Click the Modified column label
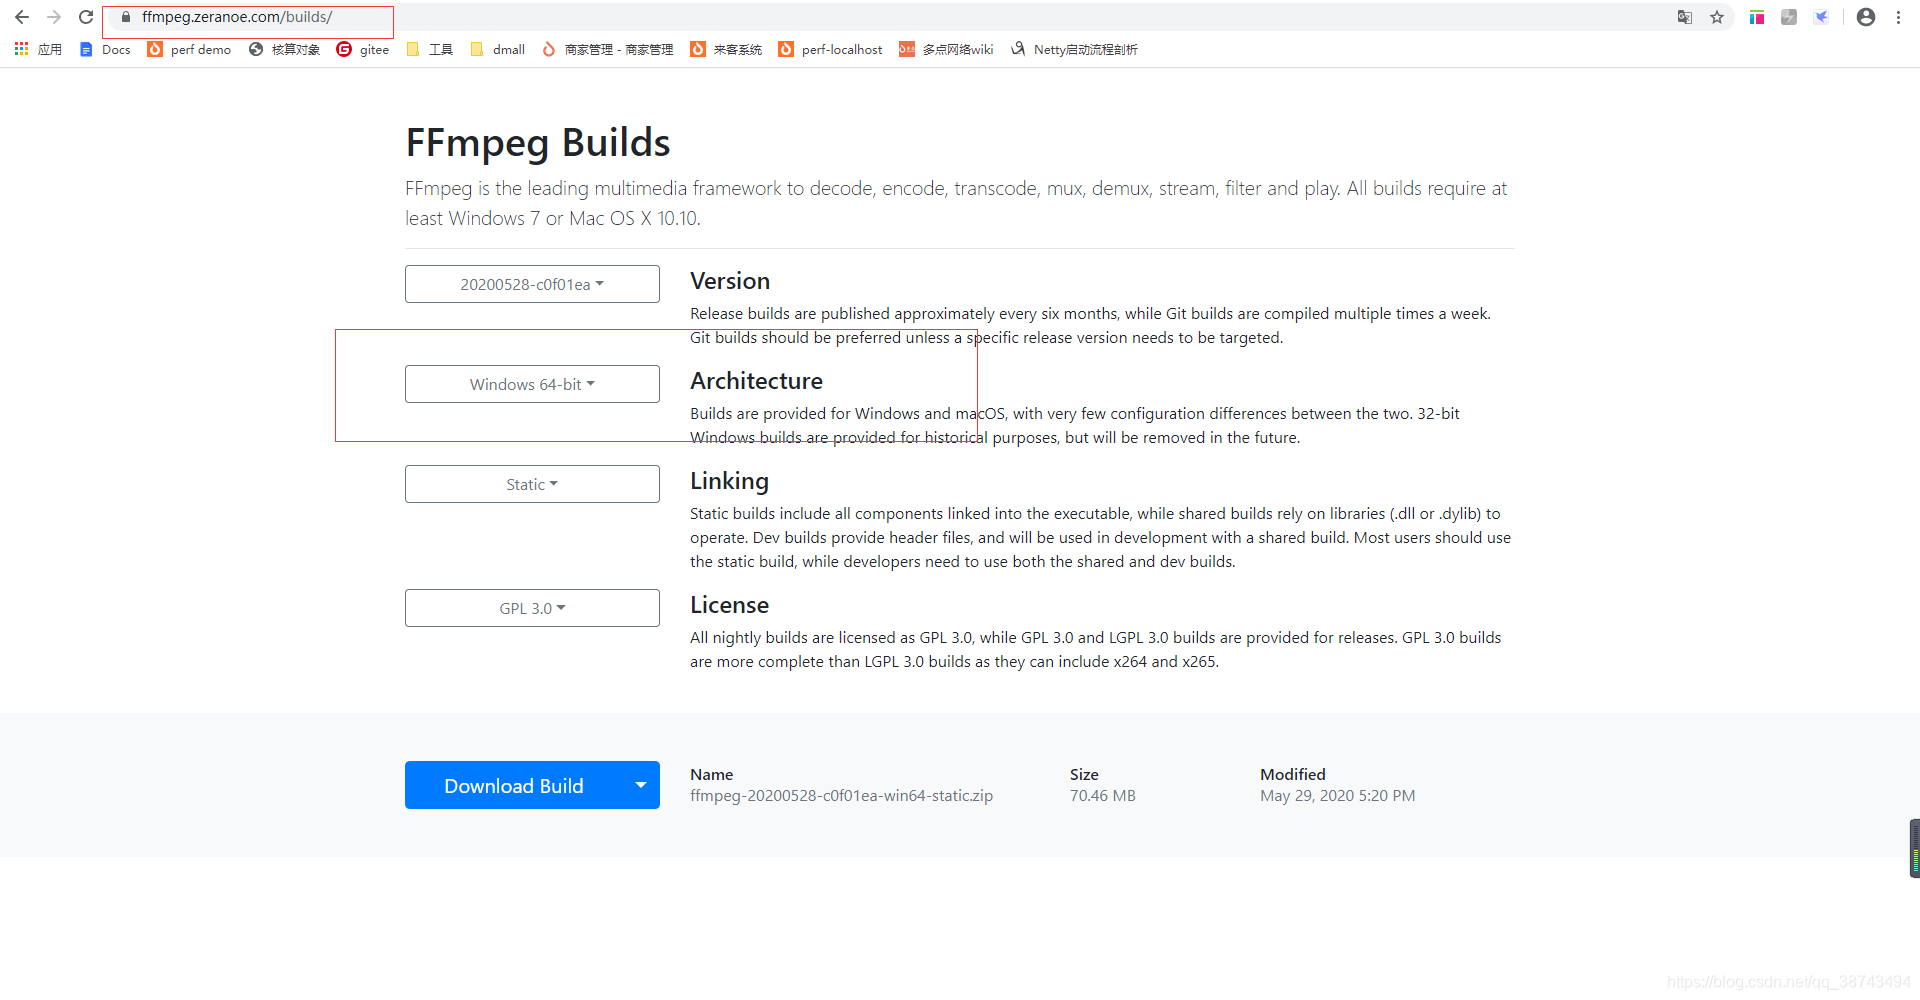This screenshot has width=1920, height=1000. pos(1292,774)
